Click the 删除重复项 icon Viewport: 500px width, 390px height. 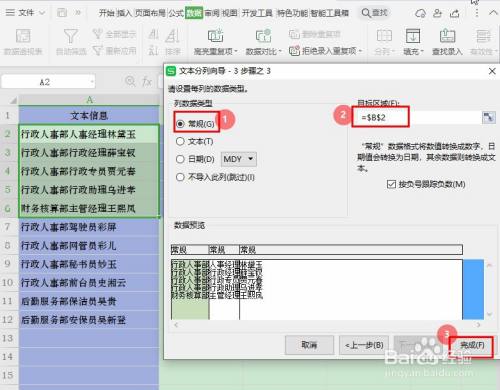[x=294, y=34]
